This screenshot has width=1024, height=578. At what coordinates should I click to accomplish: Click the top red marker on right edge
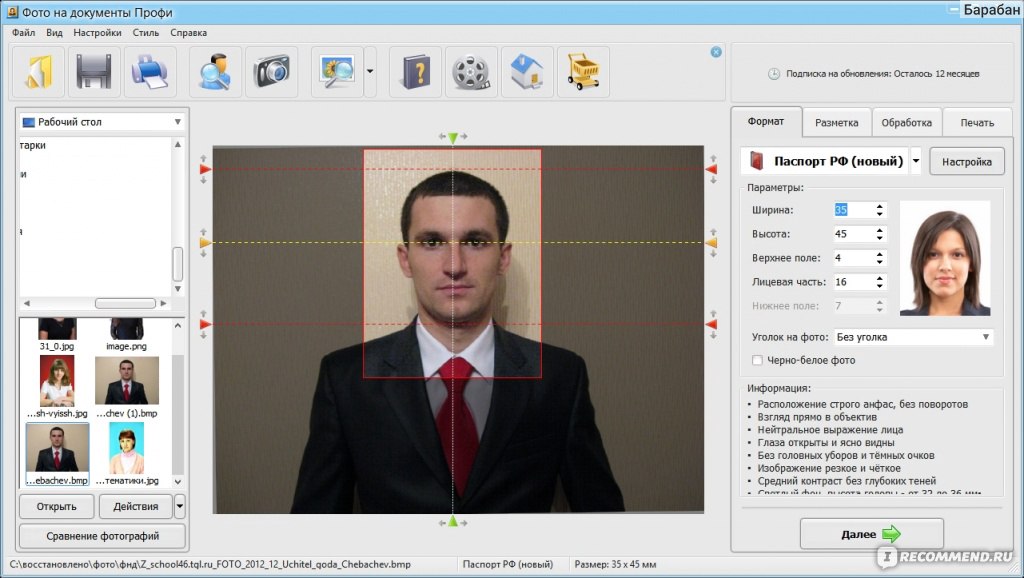click(x=712, y=169)
